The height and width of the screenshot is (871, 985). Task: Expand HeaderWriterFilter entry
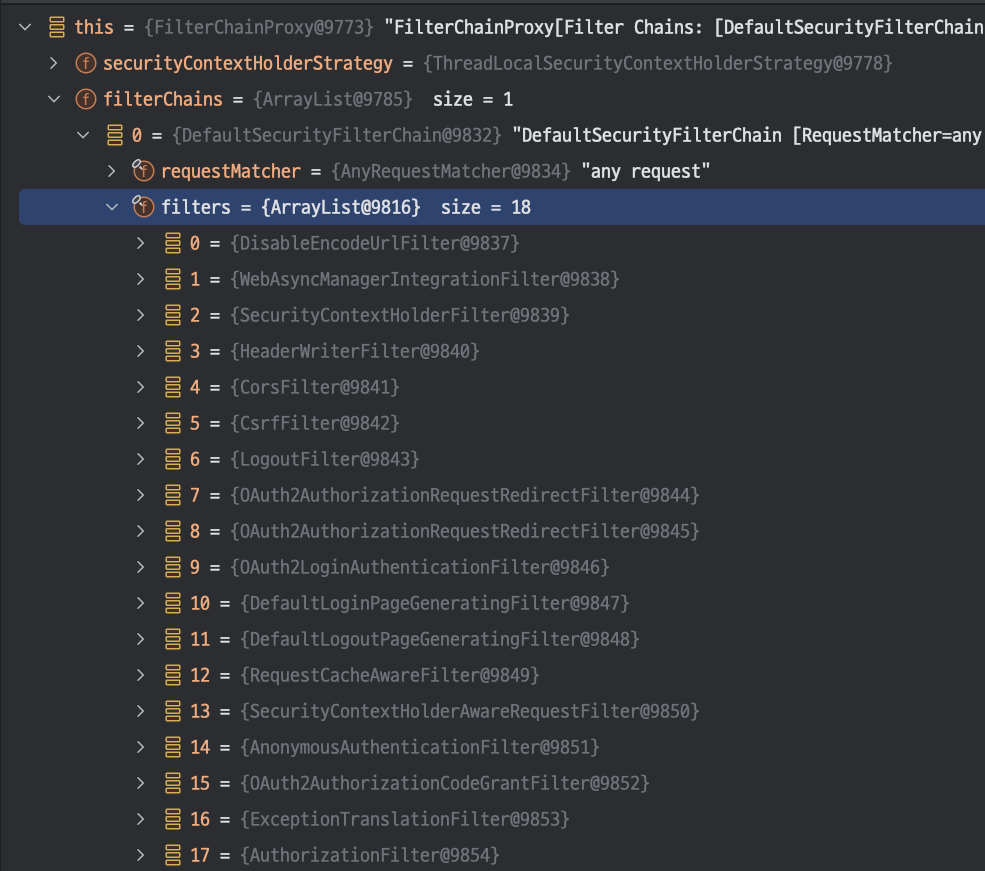click(x=141, y=351)
